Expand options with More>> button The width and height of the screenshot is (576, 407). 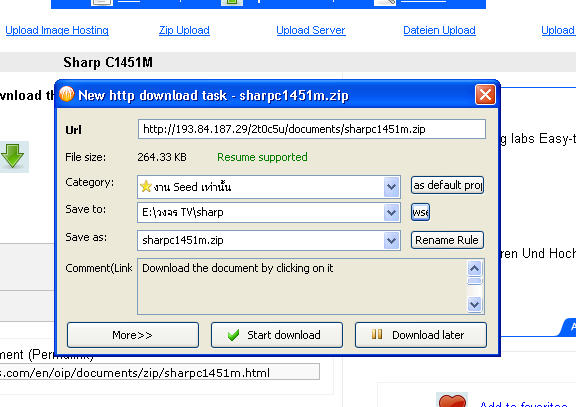tap(133, 335)
